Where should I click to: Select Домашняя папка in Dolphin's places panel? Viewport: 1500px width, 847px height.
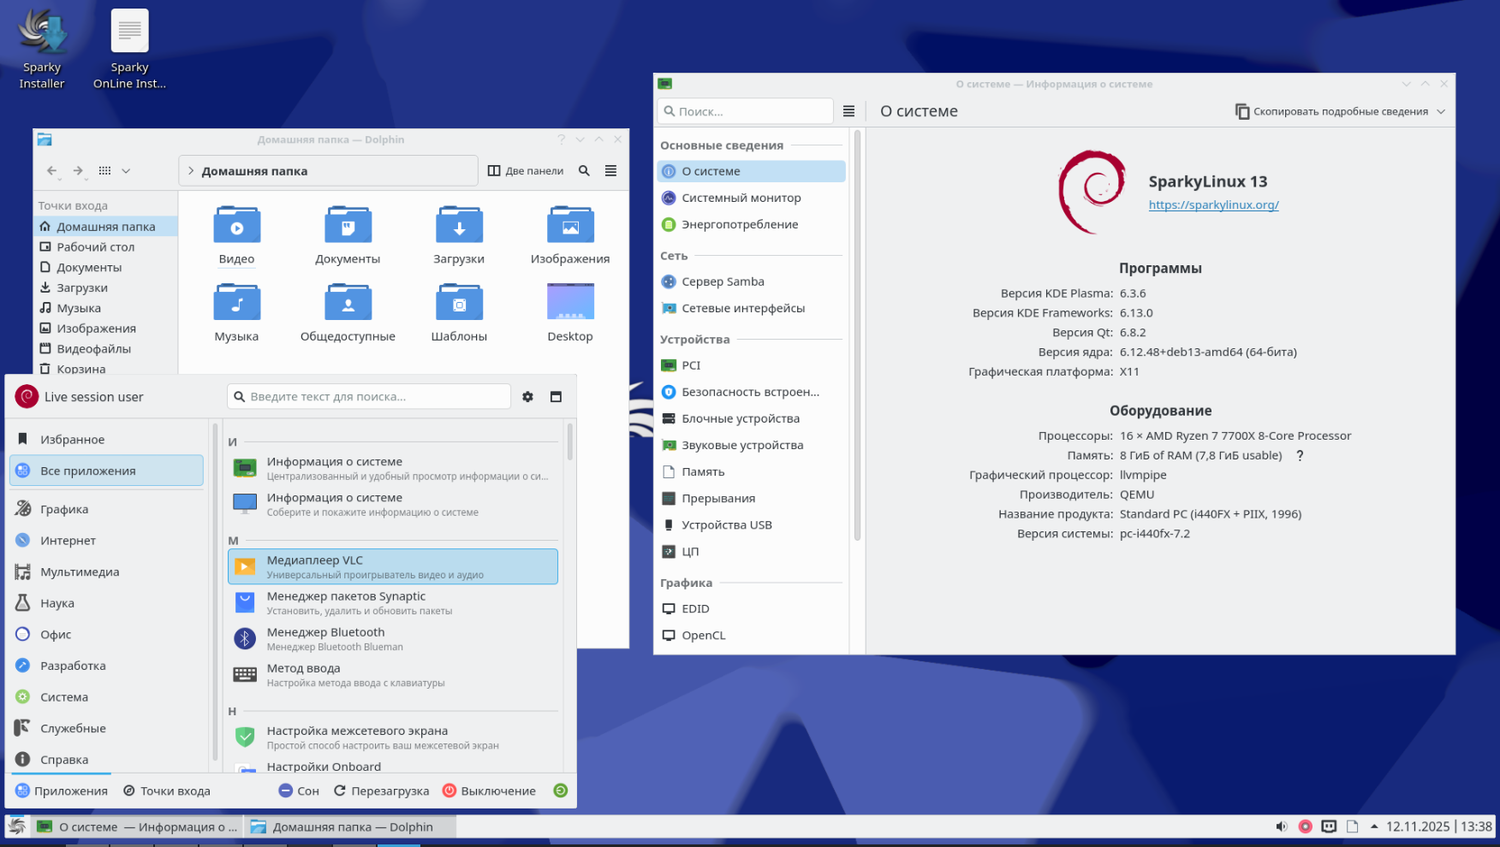coord(105,226)
